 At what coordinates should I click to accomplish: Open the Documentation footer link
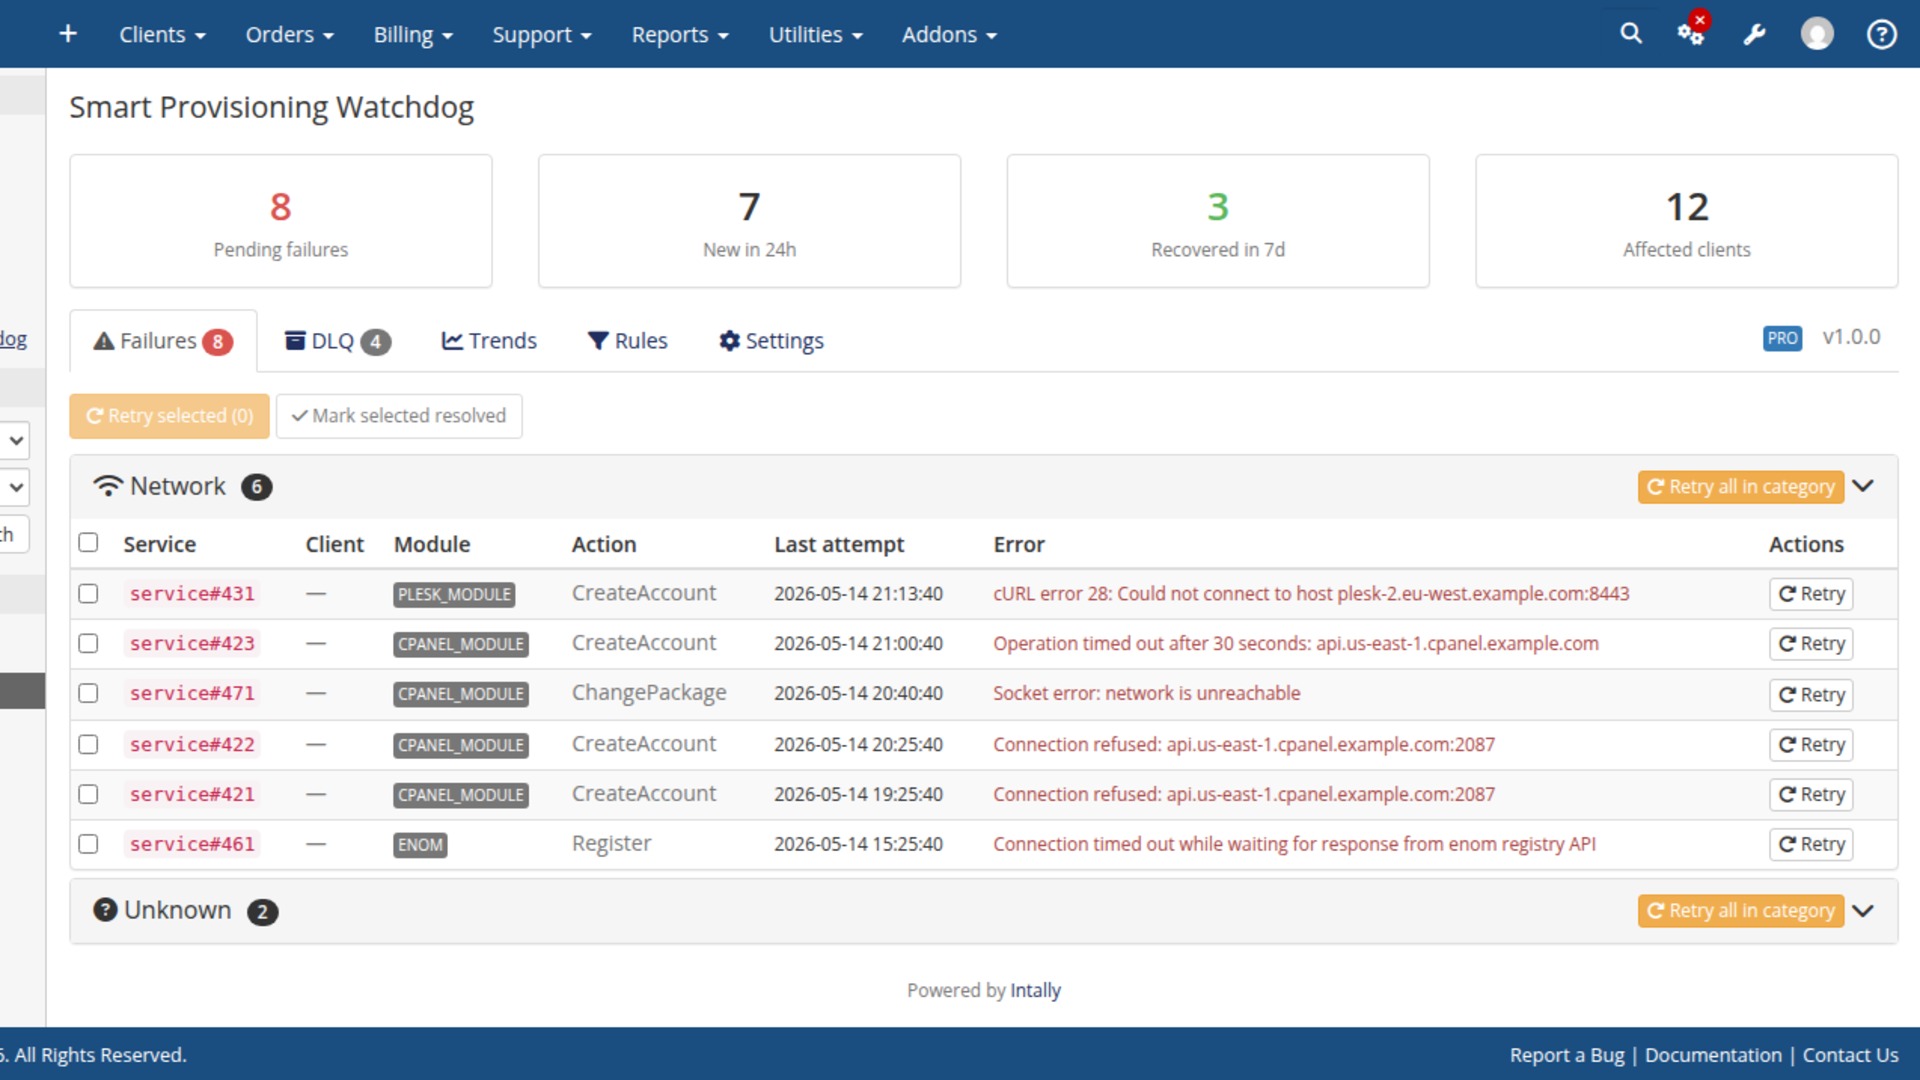click(1713, 1055)
